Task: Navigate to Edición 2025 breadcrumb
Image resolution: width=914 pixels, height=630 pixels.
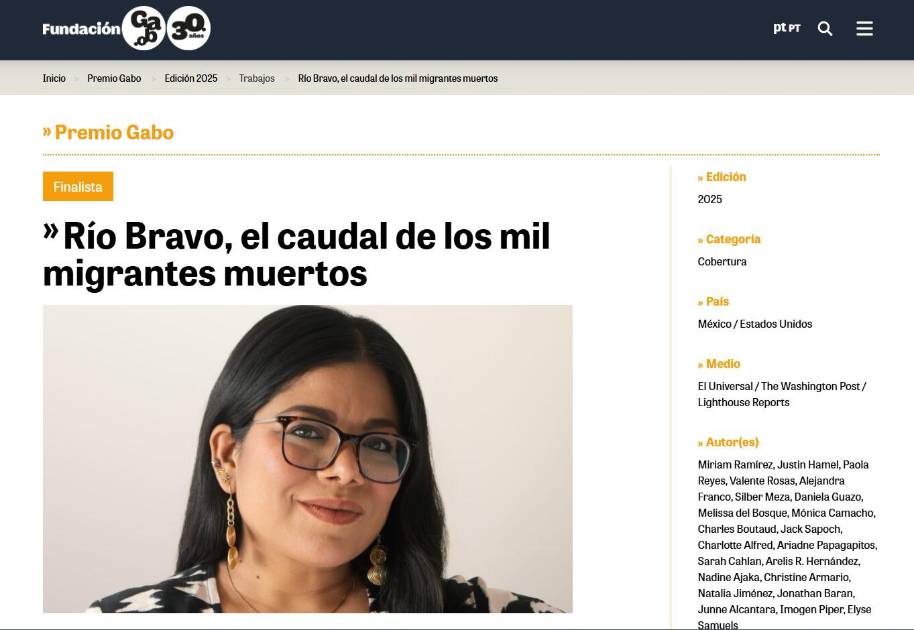Action: coord(191,78)
